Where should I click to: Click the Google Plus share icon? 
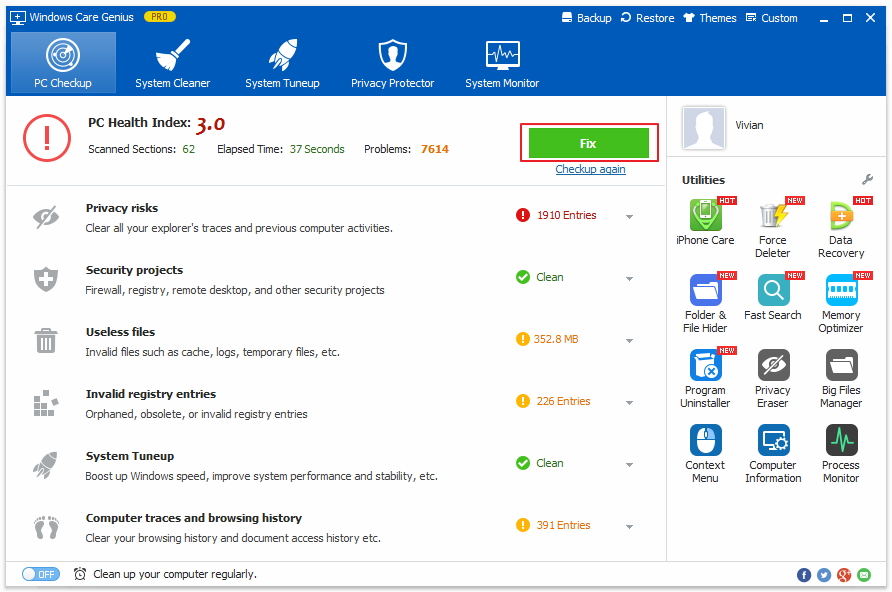point(844,575)
